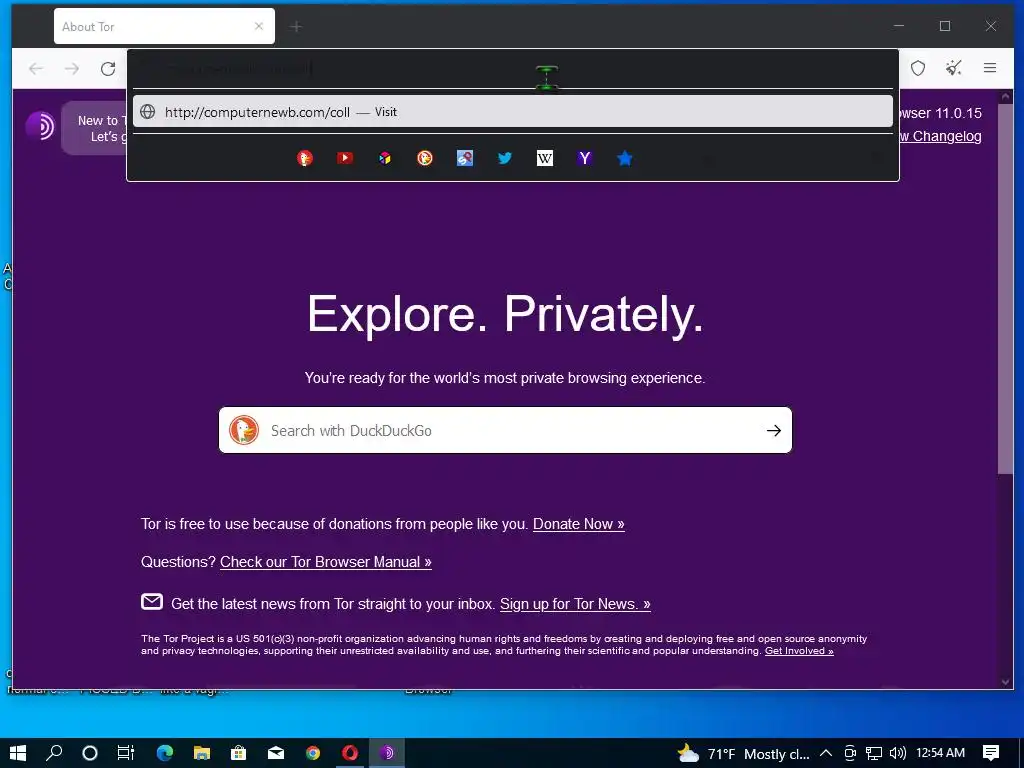Submit DuckDuckGo search arrow
The width and height of the screenshot is (1024, 768).
click(x=774, y=430)
